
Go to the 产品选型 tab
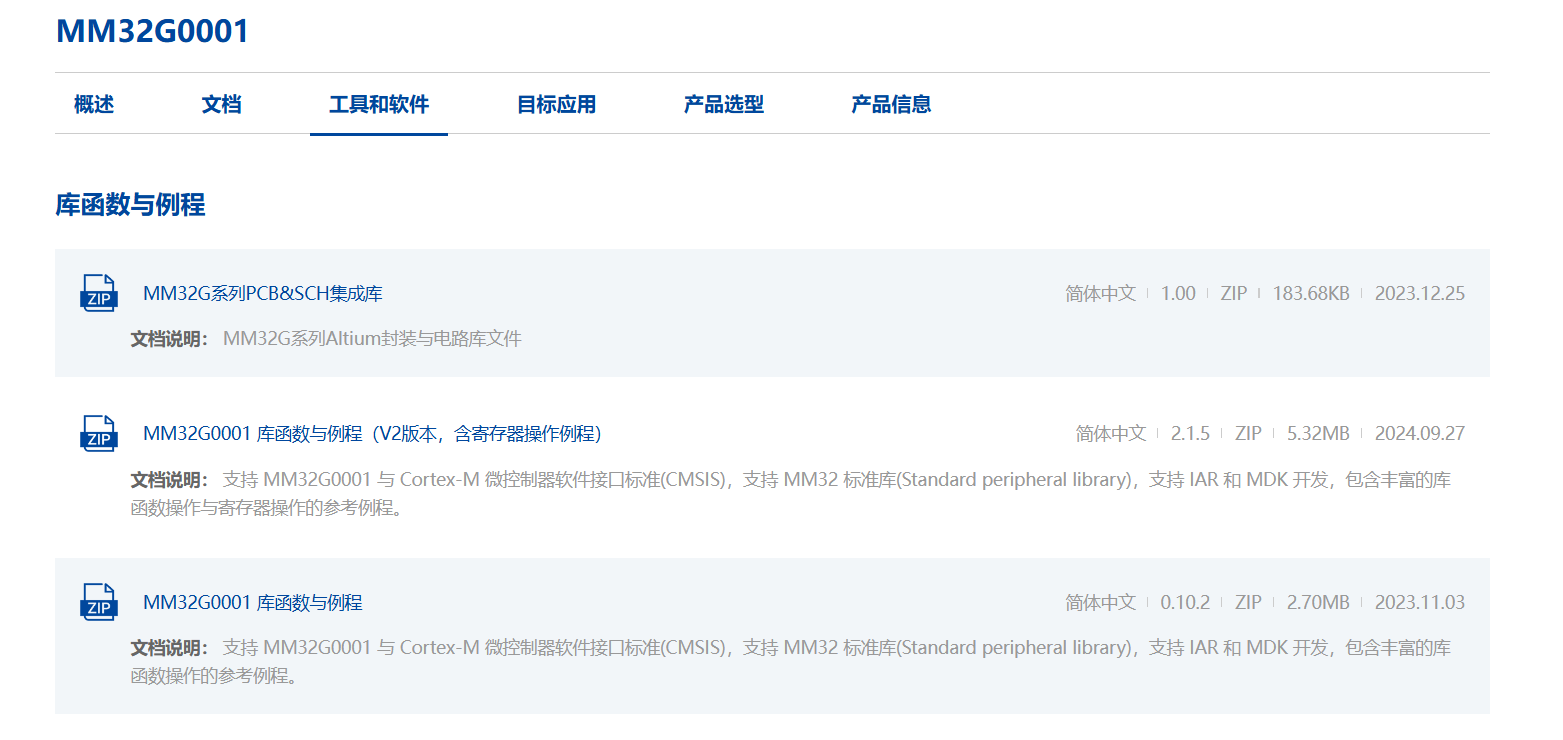724,104
